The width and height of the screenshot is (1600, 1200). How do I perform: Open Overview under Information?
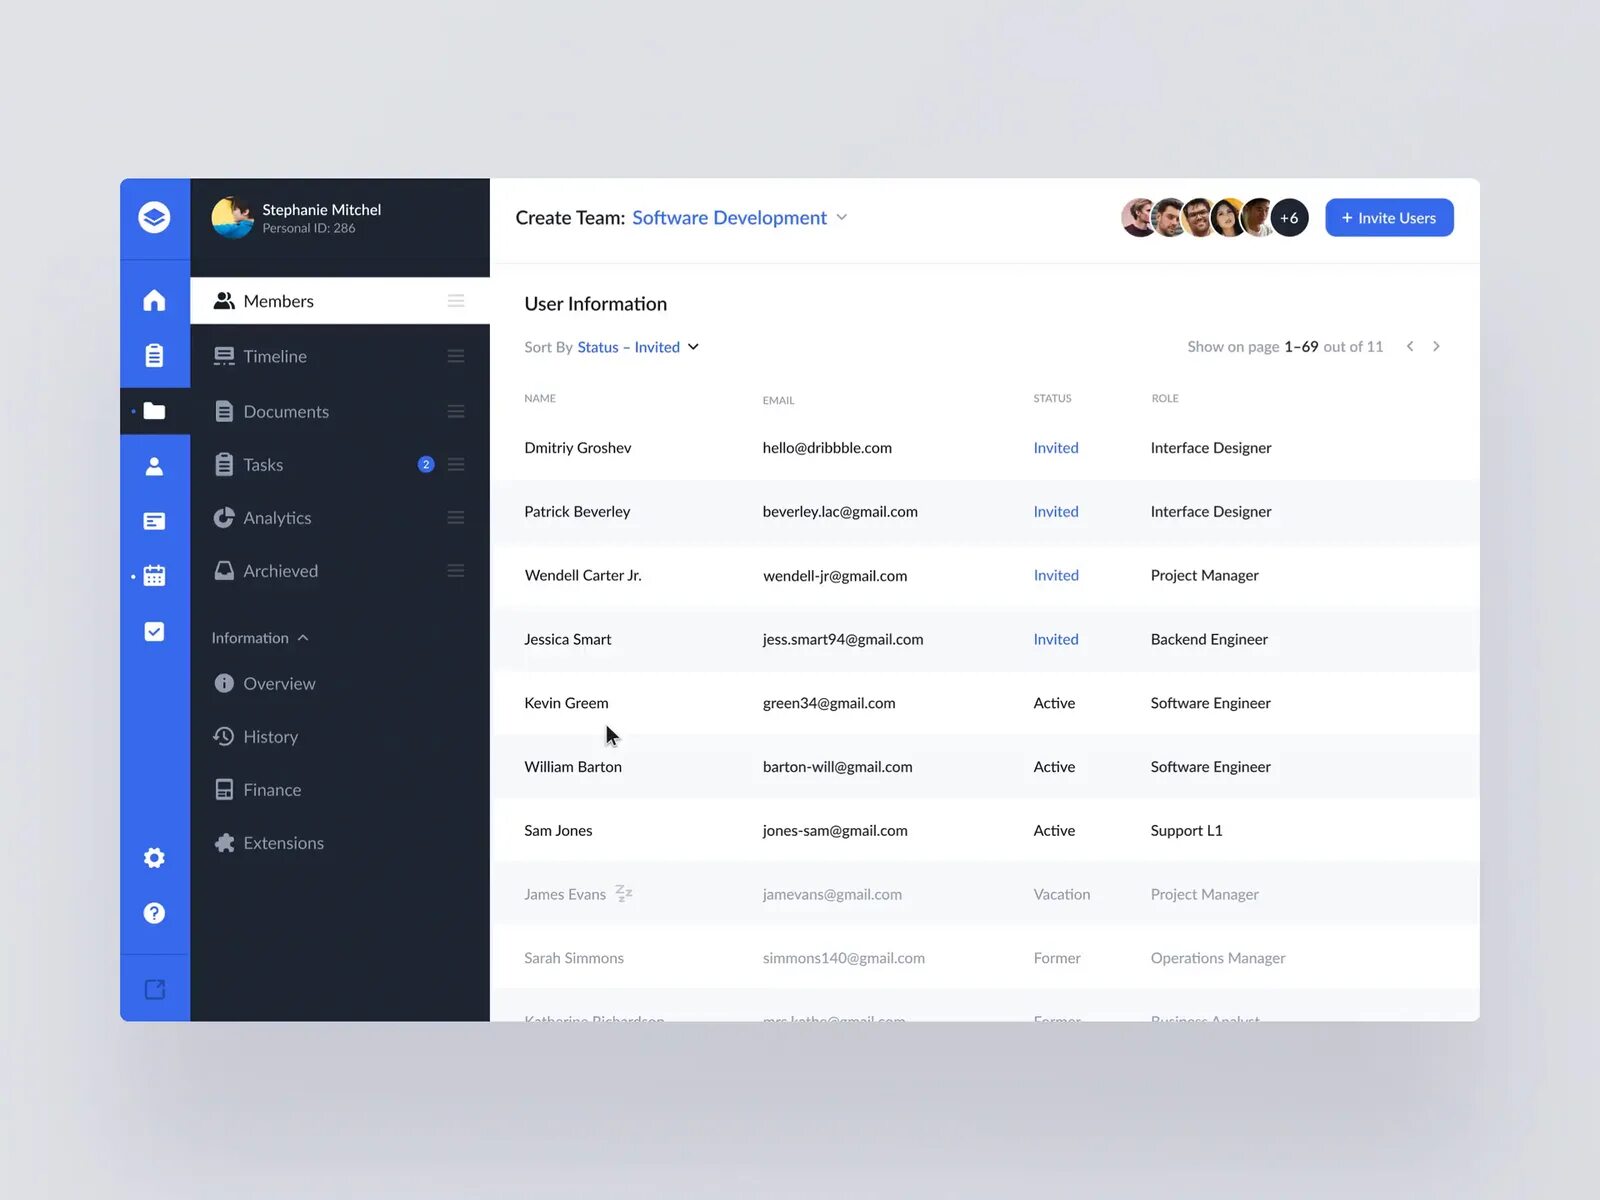(x=265, y=684)
